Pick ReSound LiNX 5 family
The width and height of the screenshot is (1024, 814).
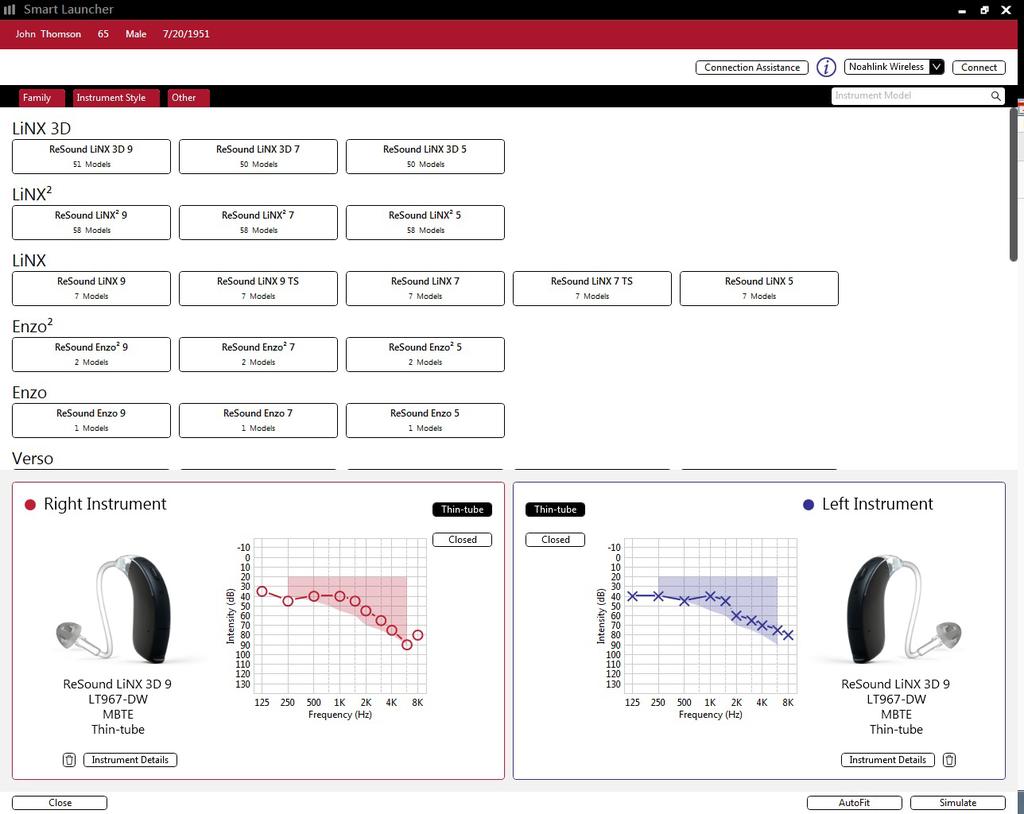759,288
